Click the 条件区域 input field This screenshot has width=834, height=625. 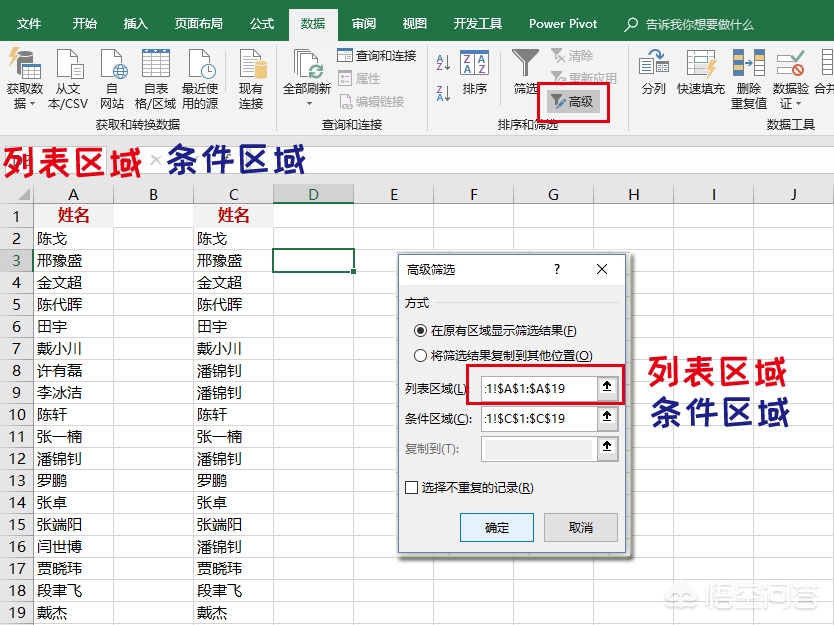(539, 419)
